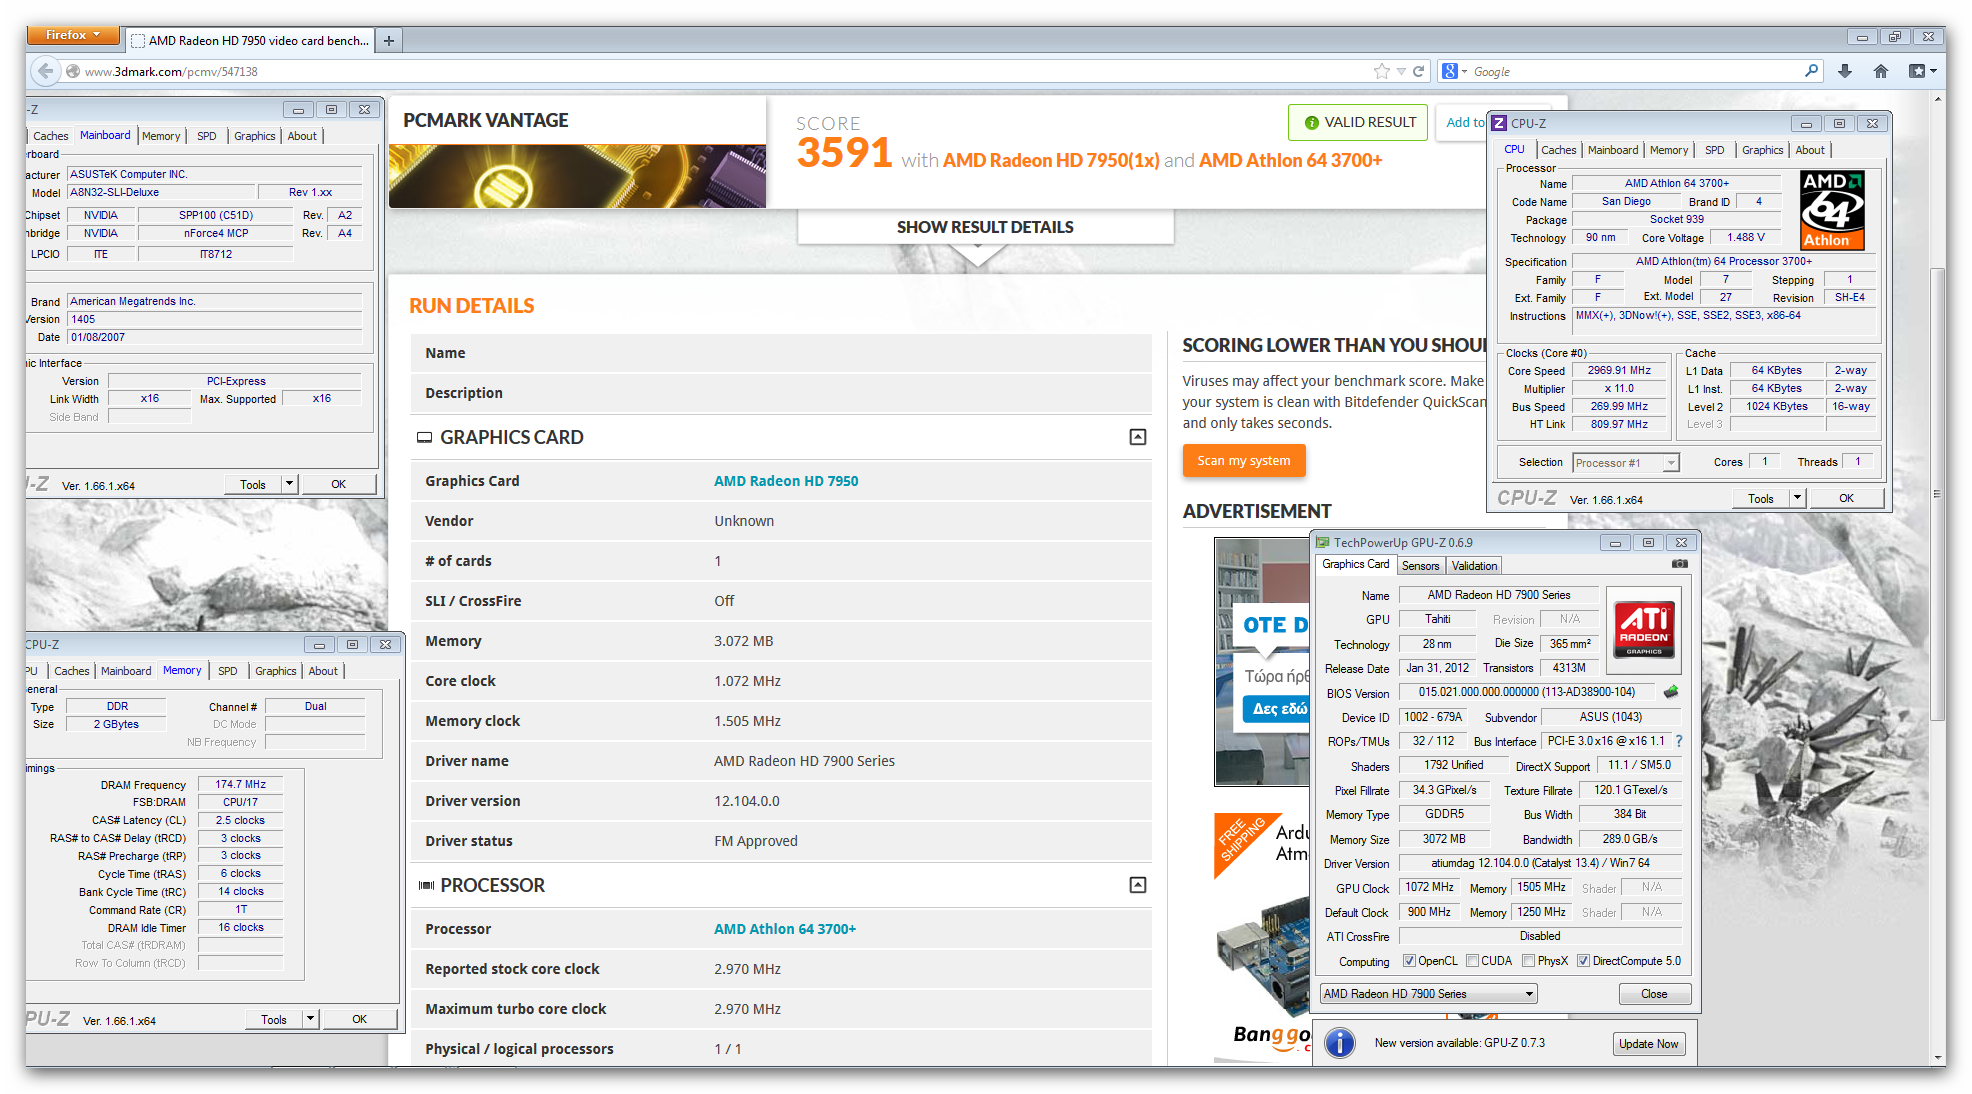Toggle the PhysX checkbox in GPU-Z
The height and width of the screenshot is (1094, 1972).
pyautogui.click(x=1528, y=961)
